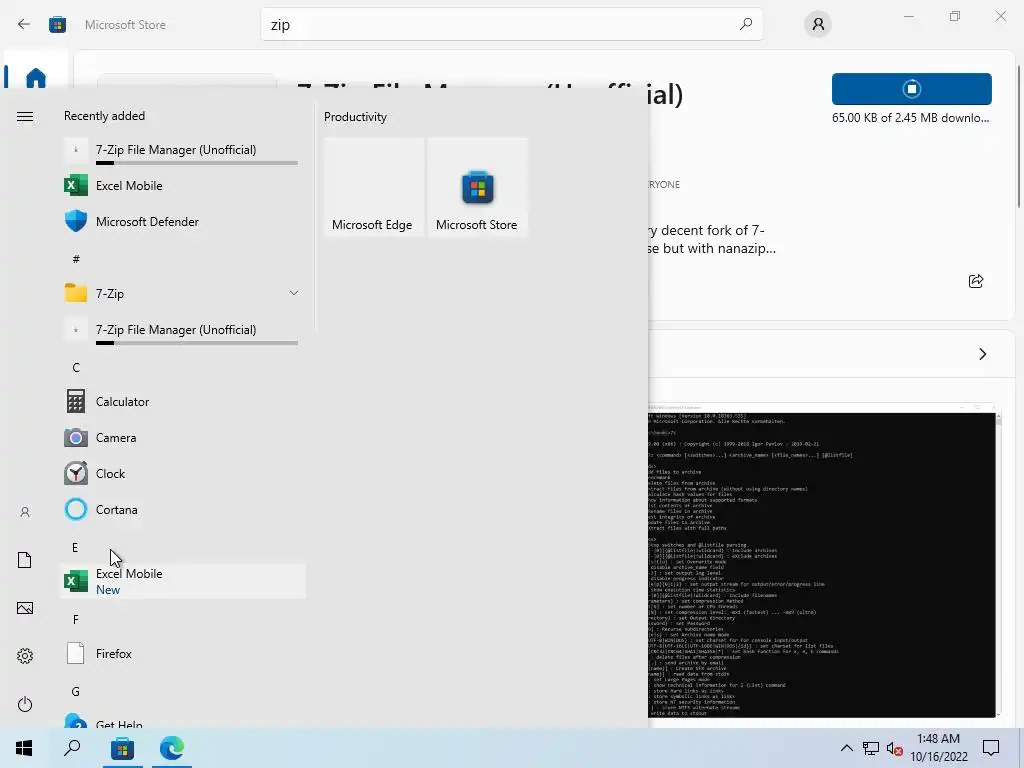Open Settings gear in the Start sidebar
The width and height of the screenshot is (1024, 768).
(25, 656)
